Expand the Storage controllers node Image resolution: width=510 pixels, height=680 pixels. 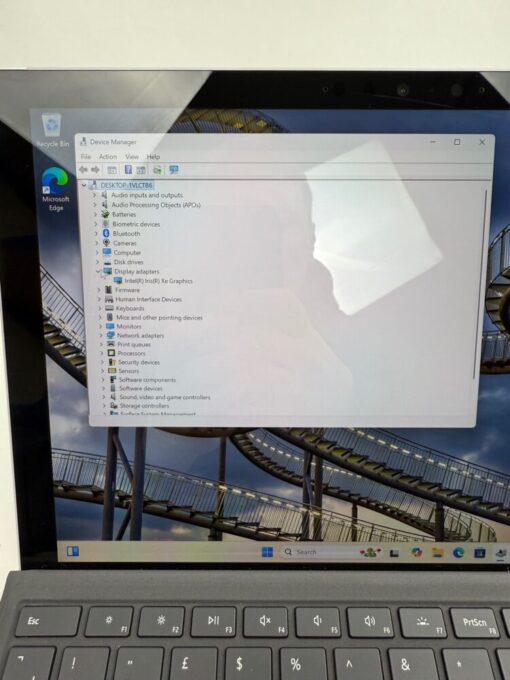pos(104,405)
